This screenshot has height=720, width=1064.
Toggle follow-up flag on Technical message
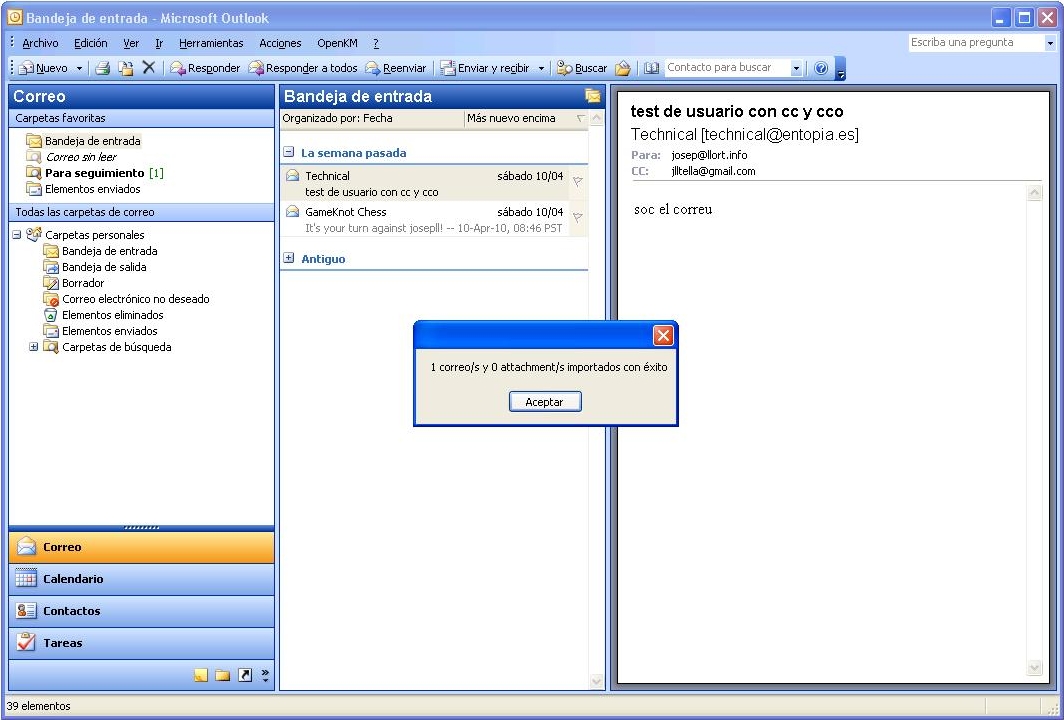(577, 182)
